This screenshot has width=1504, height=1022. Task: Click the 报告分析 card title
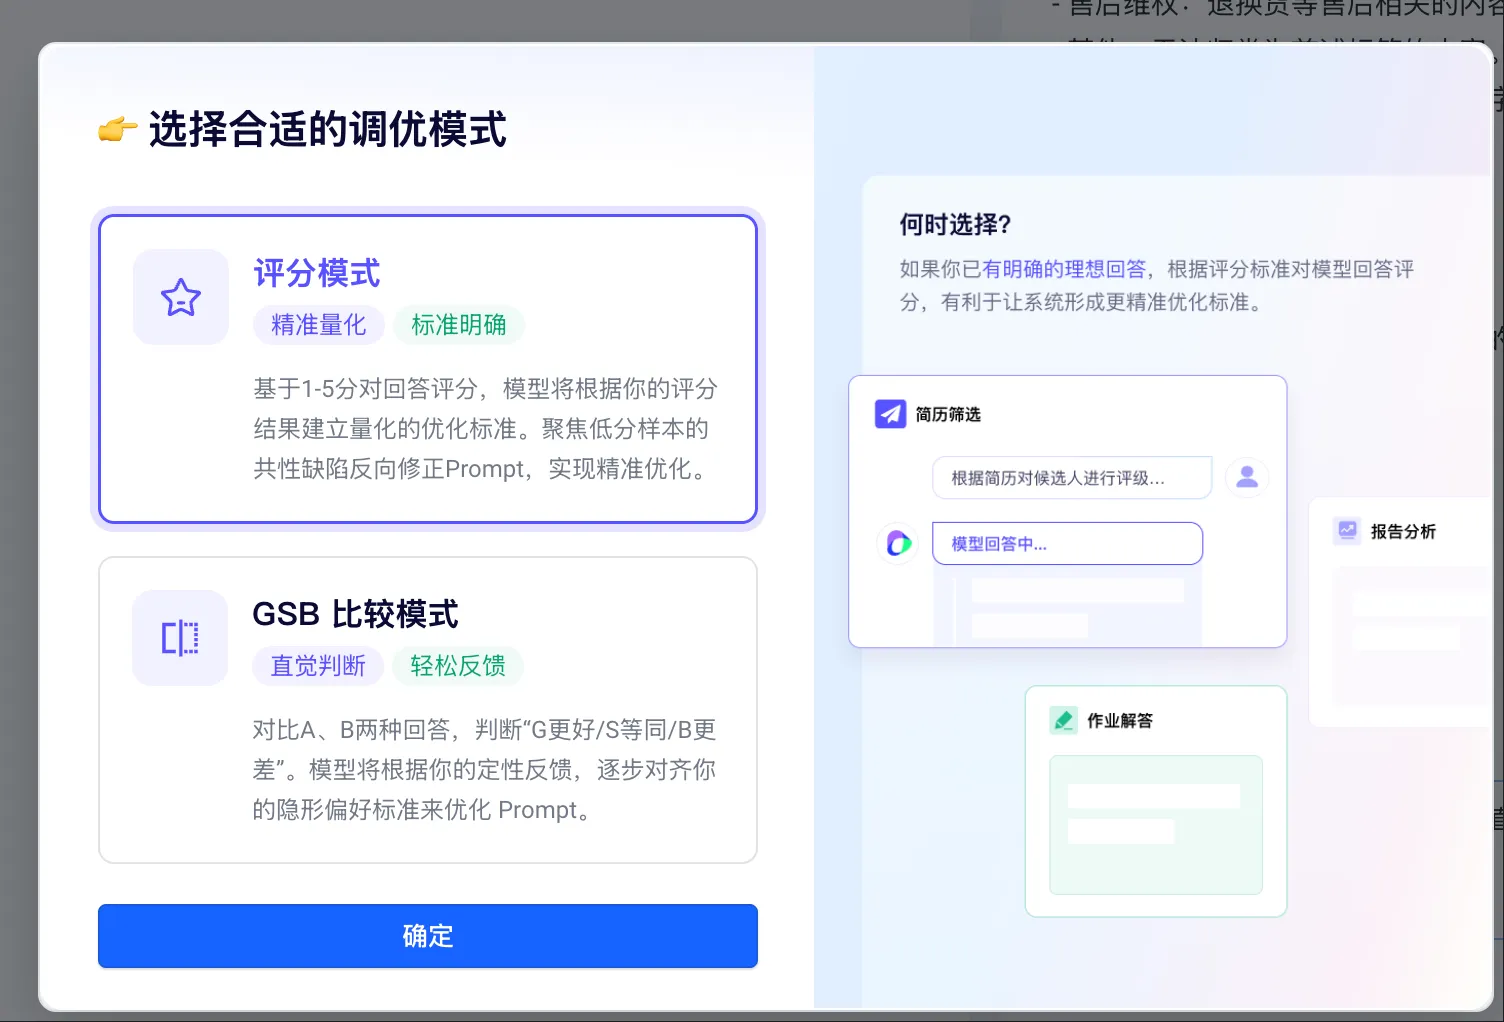[1403, 531]
